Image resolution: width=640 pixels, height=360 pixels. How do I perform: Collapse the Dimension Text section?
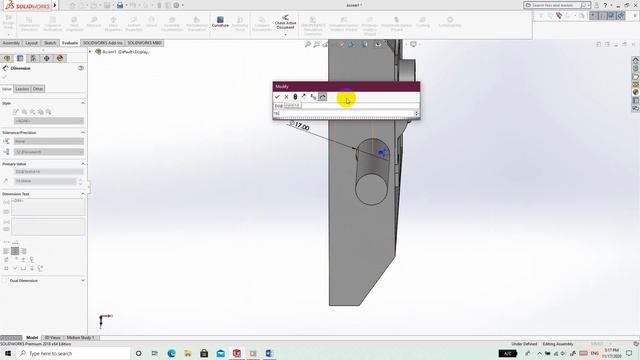coord(83,194)
